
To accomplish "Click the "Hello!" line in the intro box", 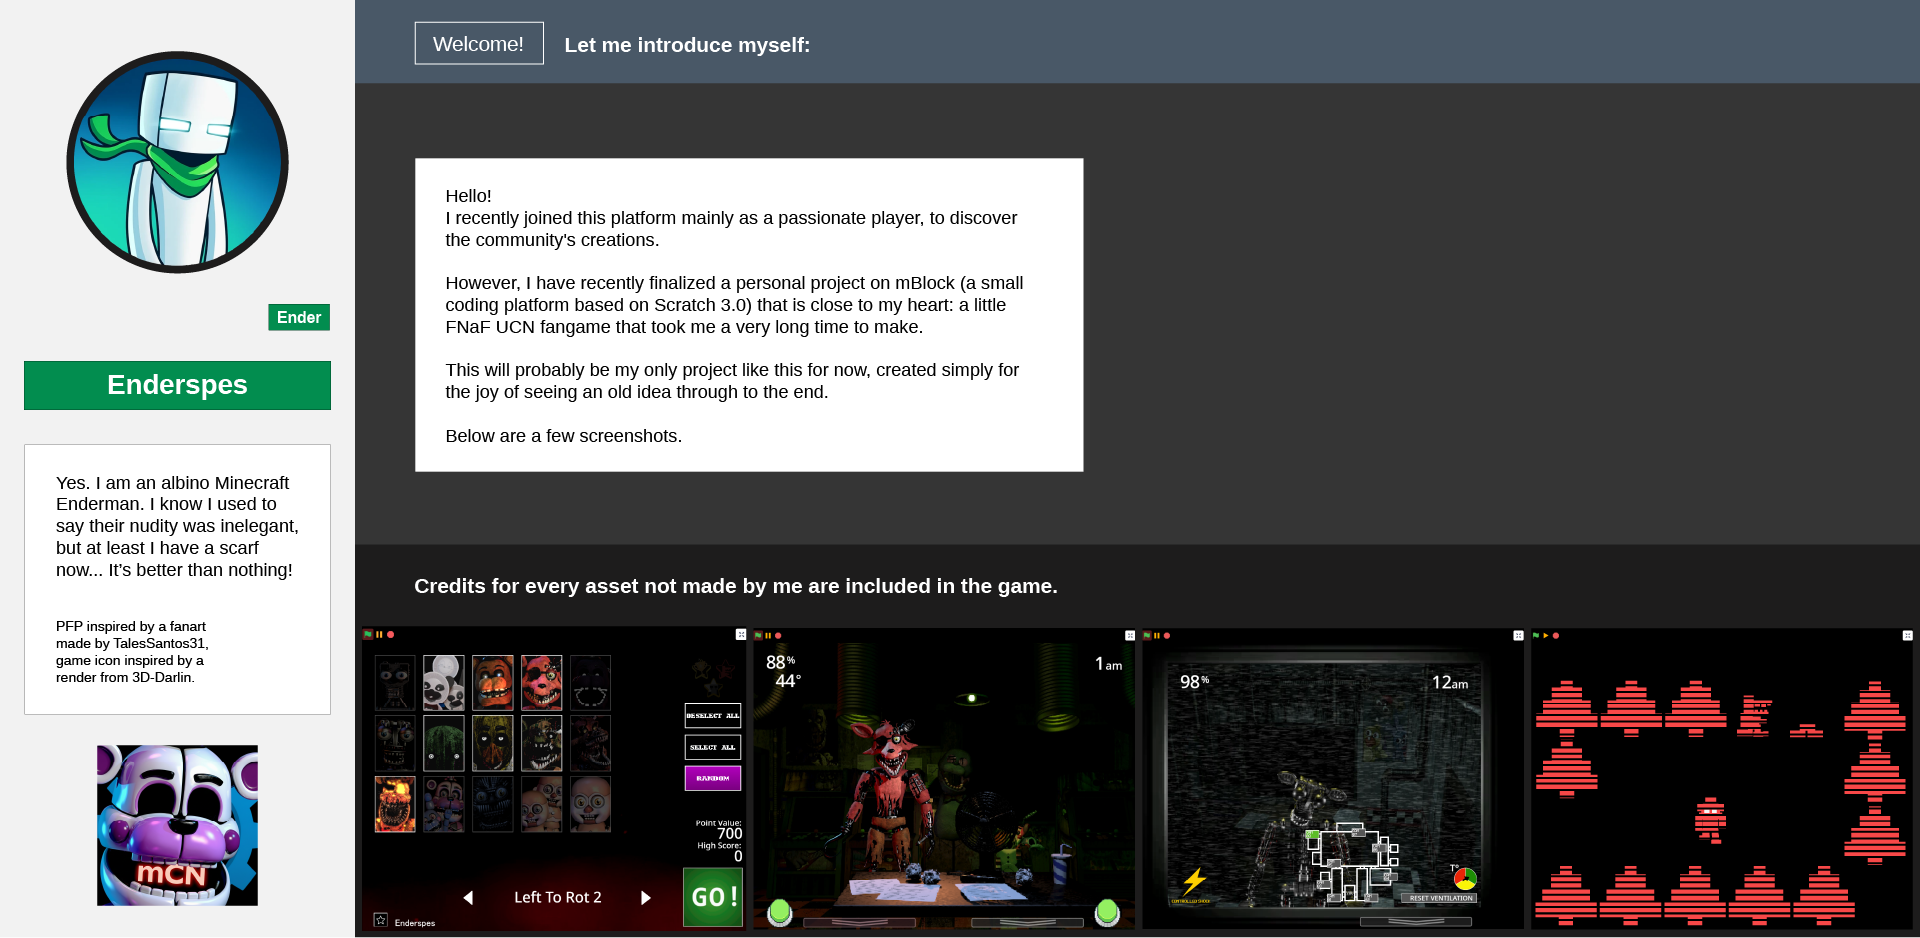I will tap(468, 196).
